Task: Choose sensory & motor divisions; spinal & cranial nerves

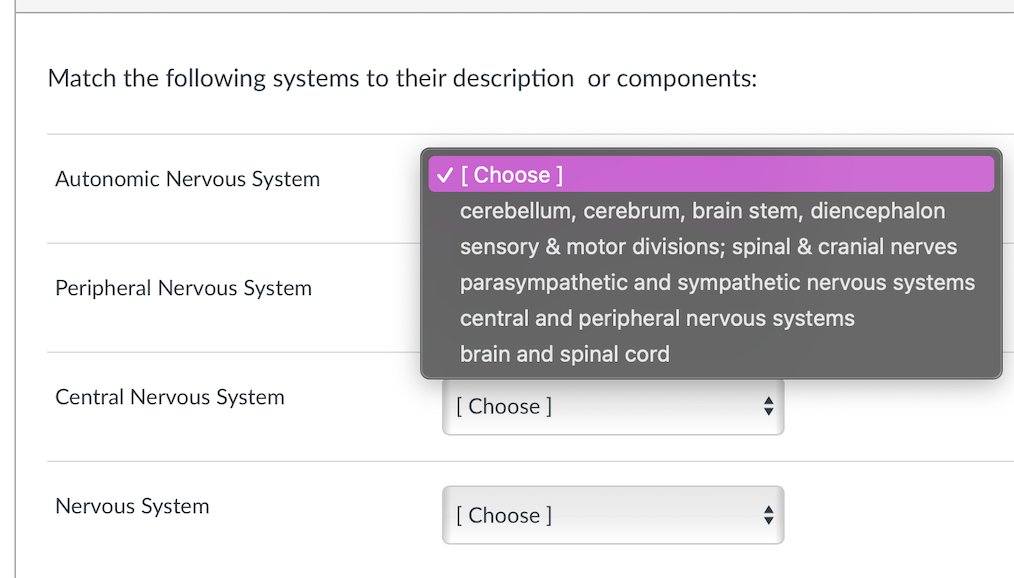Action: point(707,246)
